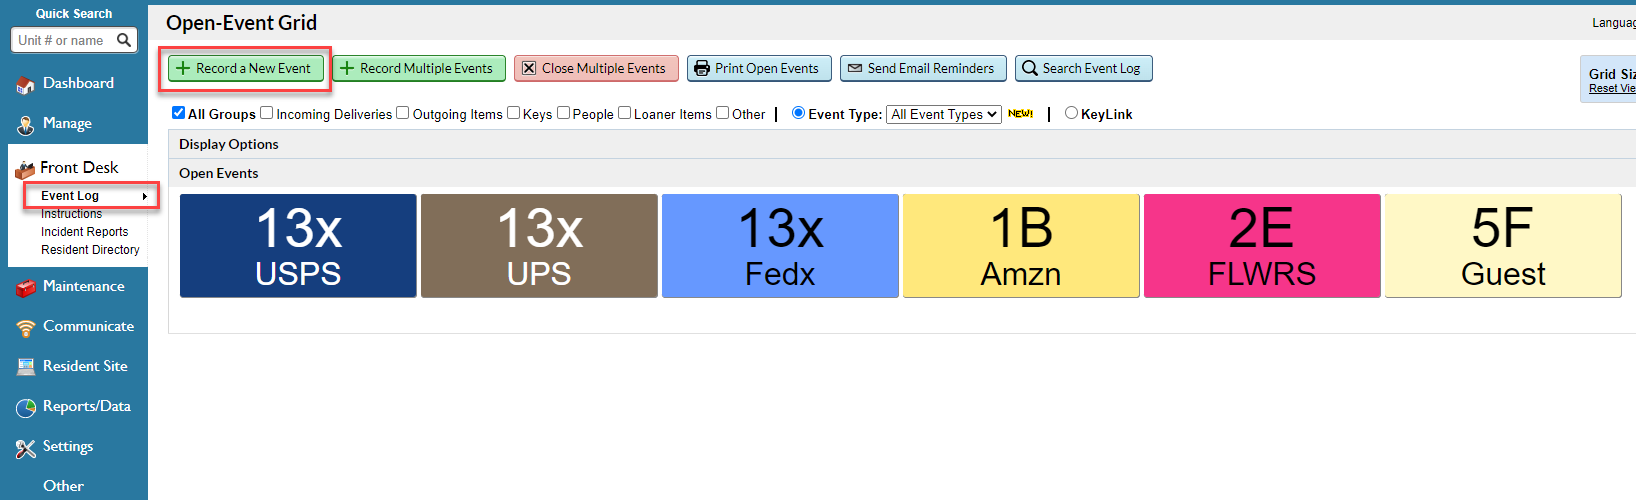1636x500 pixels.
Task: Open the 2E FLWRS pink tile
Action: tap(1262, 246)
